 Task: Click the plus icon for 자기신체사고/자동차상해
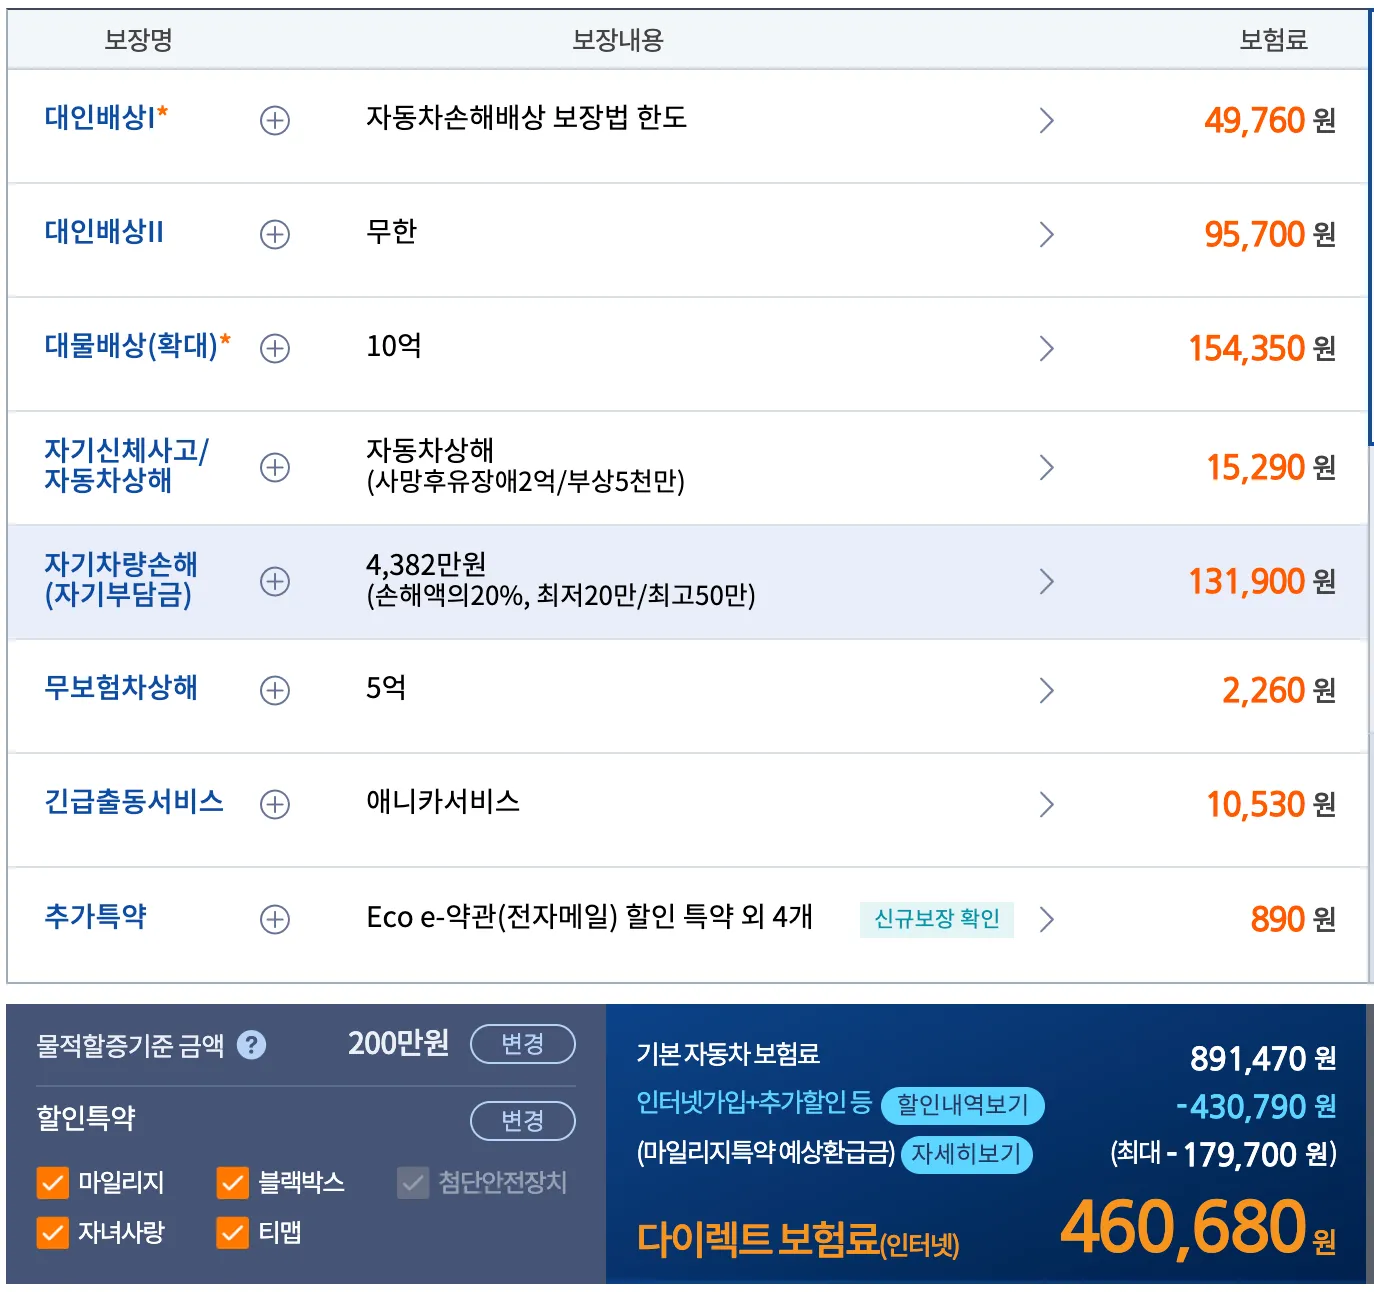coord(274,467)
